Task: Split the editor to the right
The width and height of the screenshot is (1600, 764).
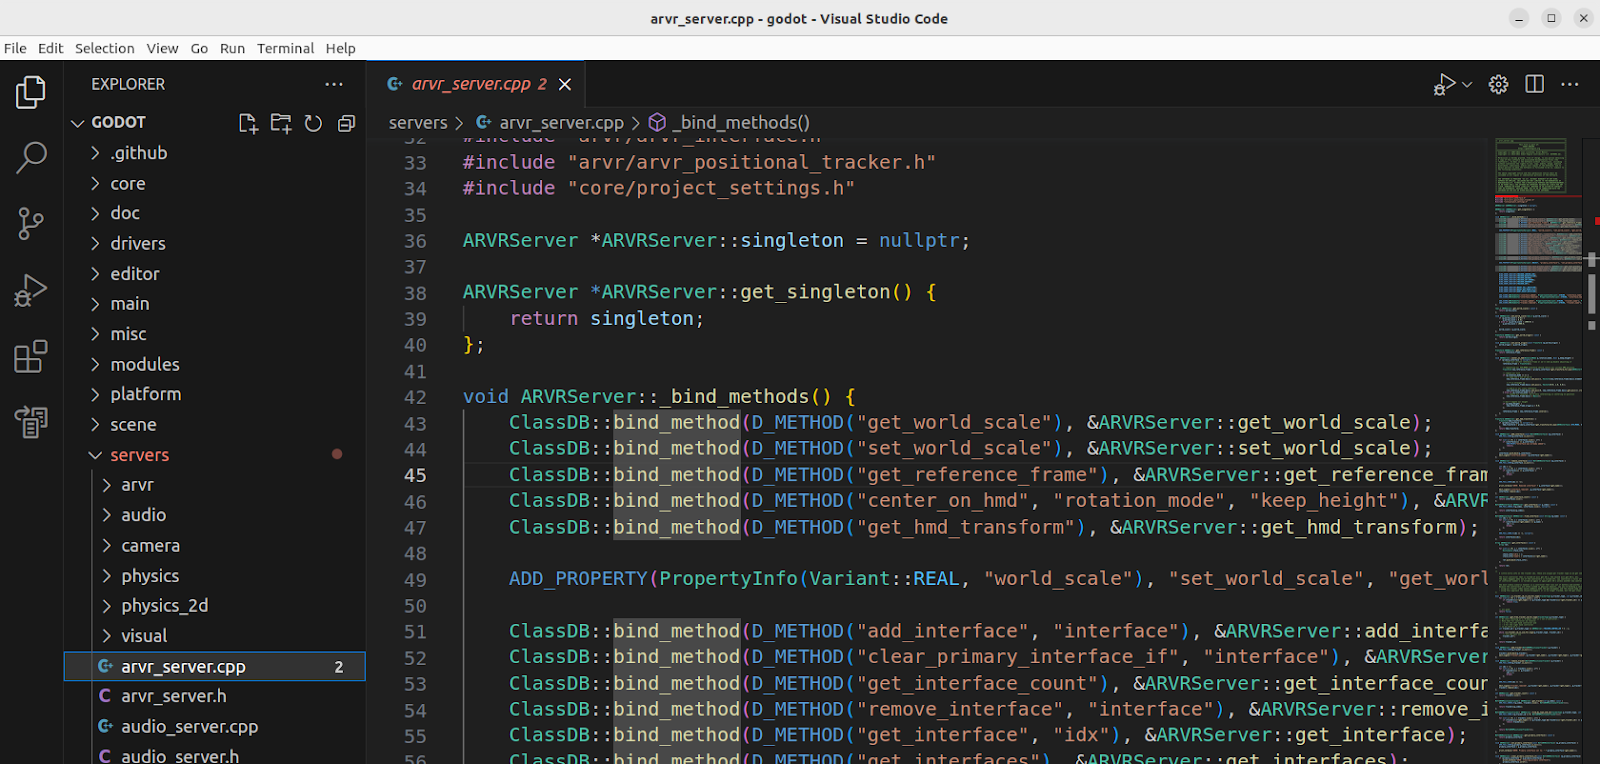Action: click(x=1534, y=85)
